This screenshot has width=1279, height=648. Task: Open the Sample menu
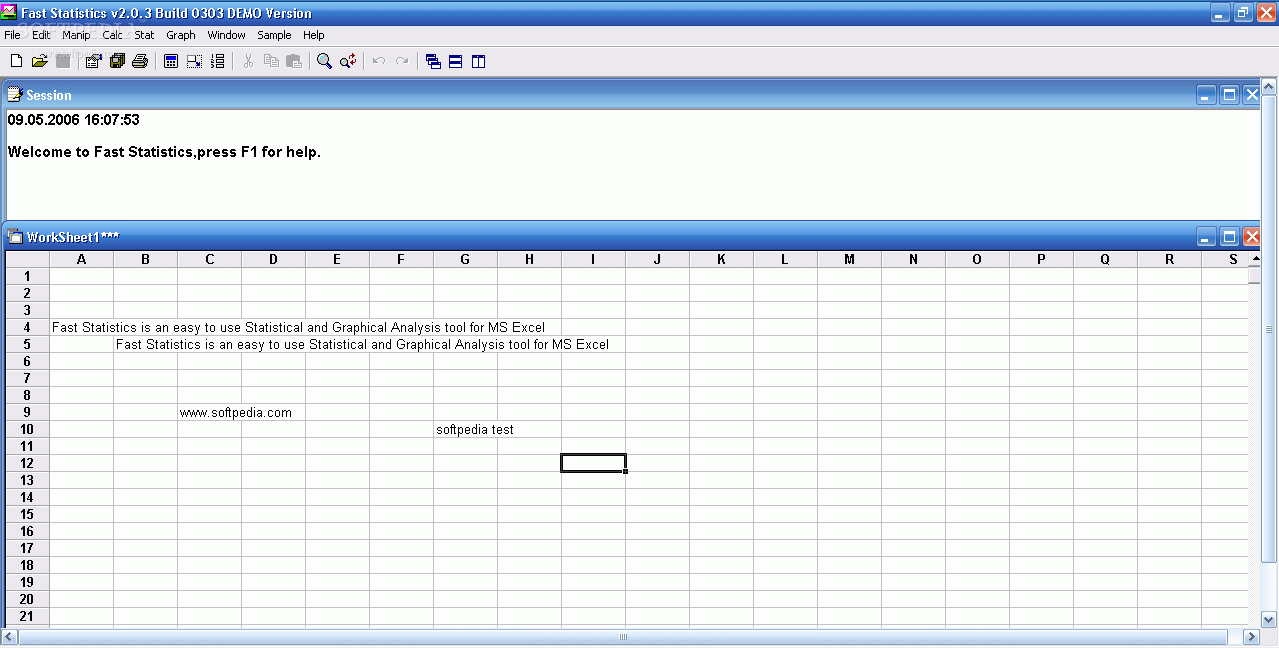coord(274,35)
